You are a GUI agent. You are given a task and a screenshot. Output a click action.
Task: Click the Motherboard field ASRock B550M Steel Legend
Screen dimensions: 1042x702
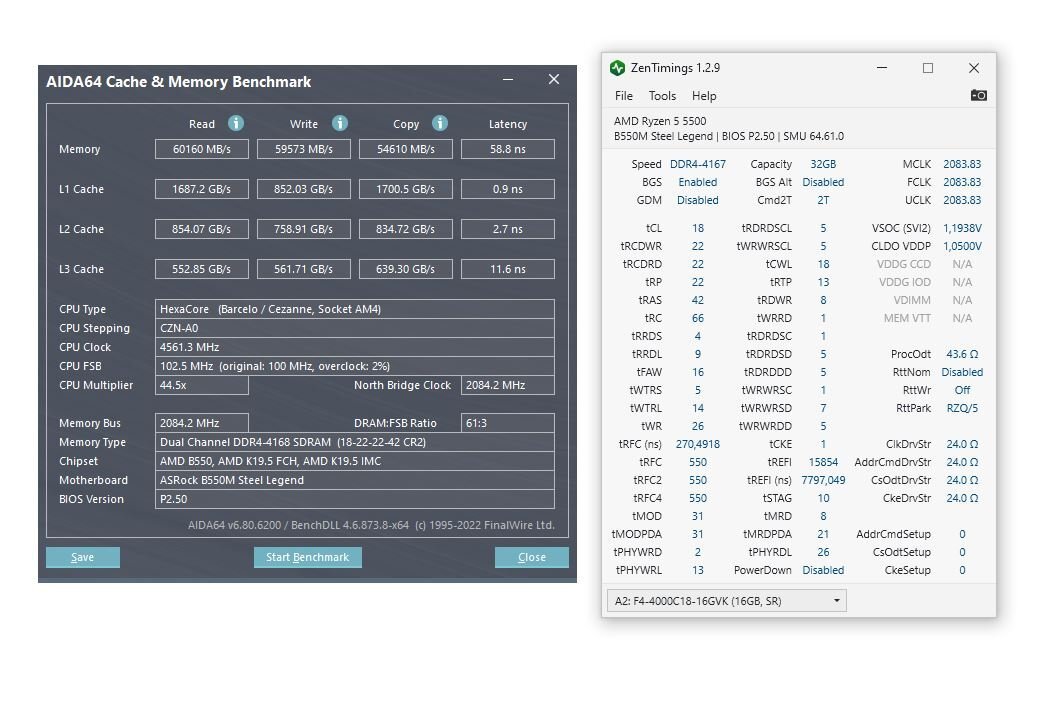click(x=355, y=480)
